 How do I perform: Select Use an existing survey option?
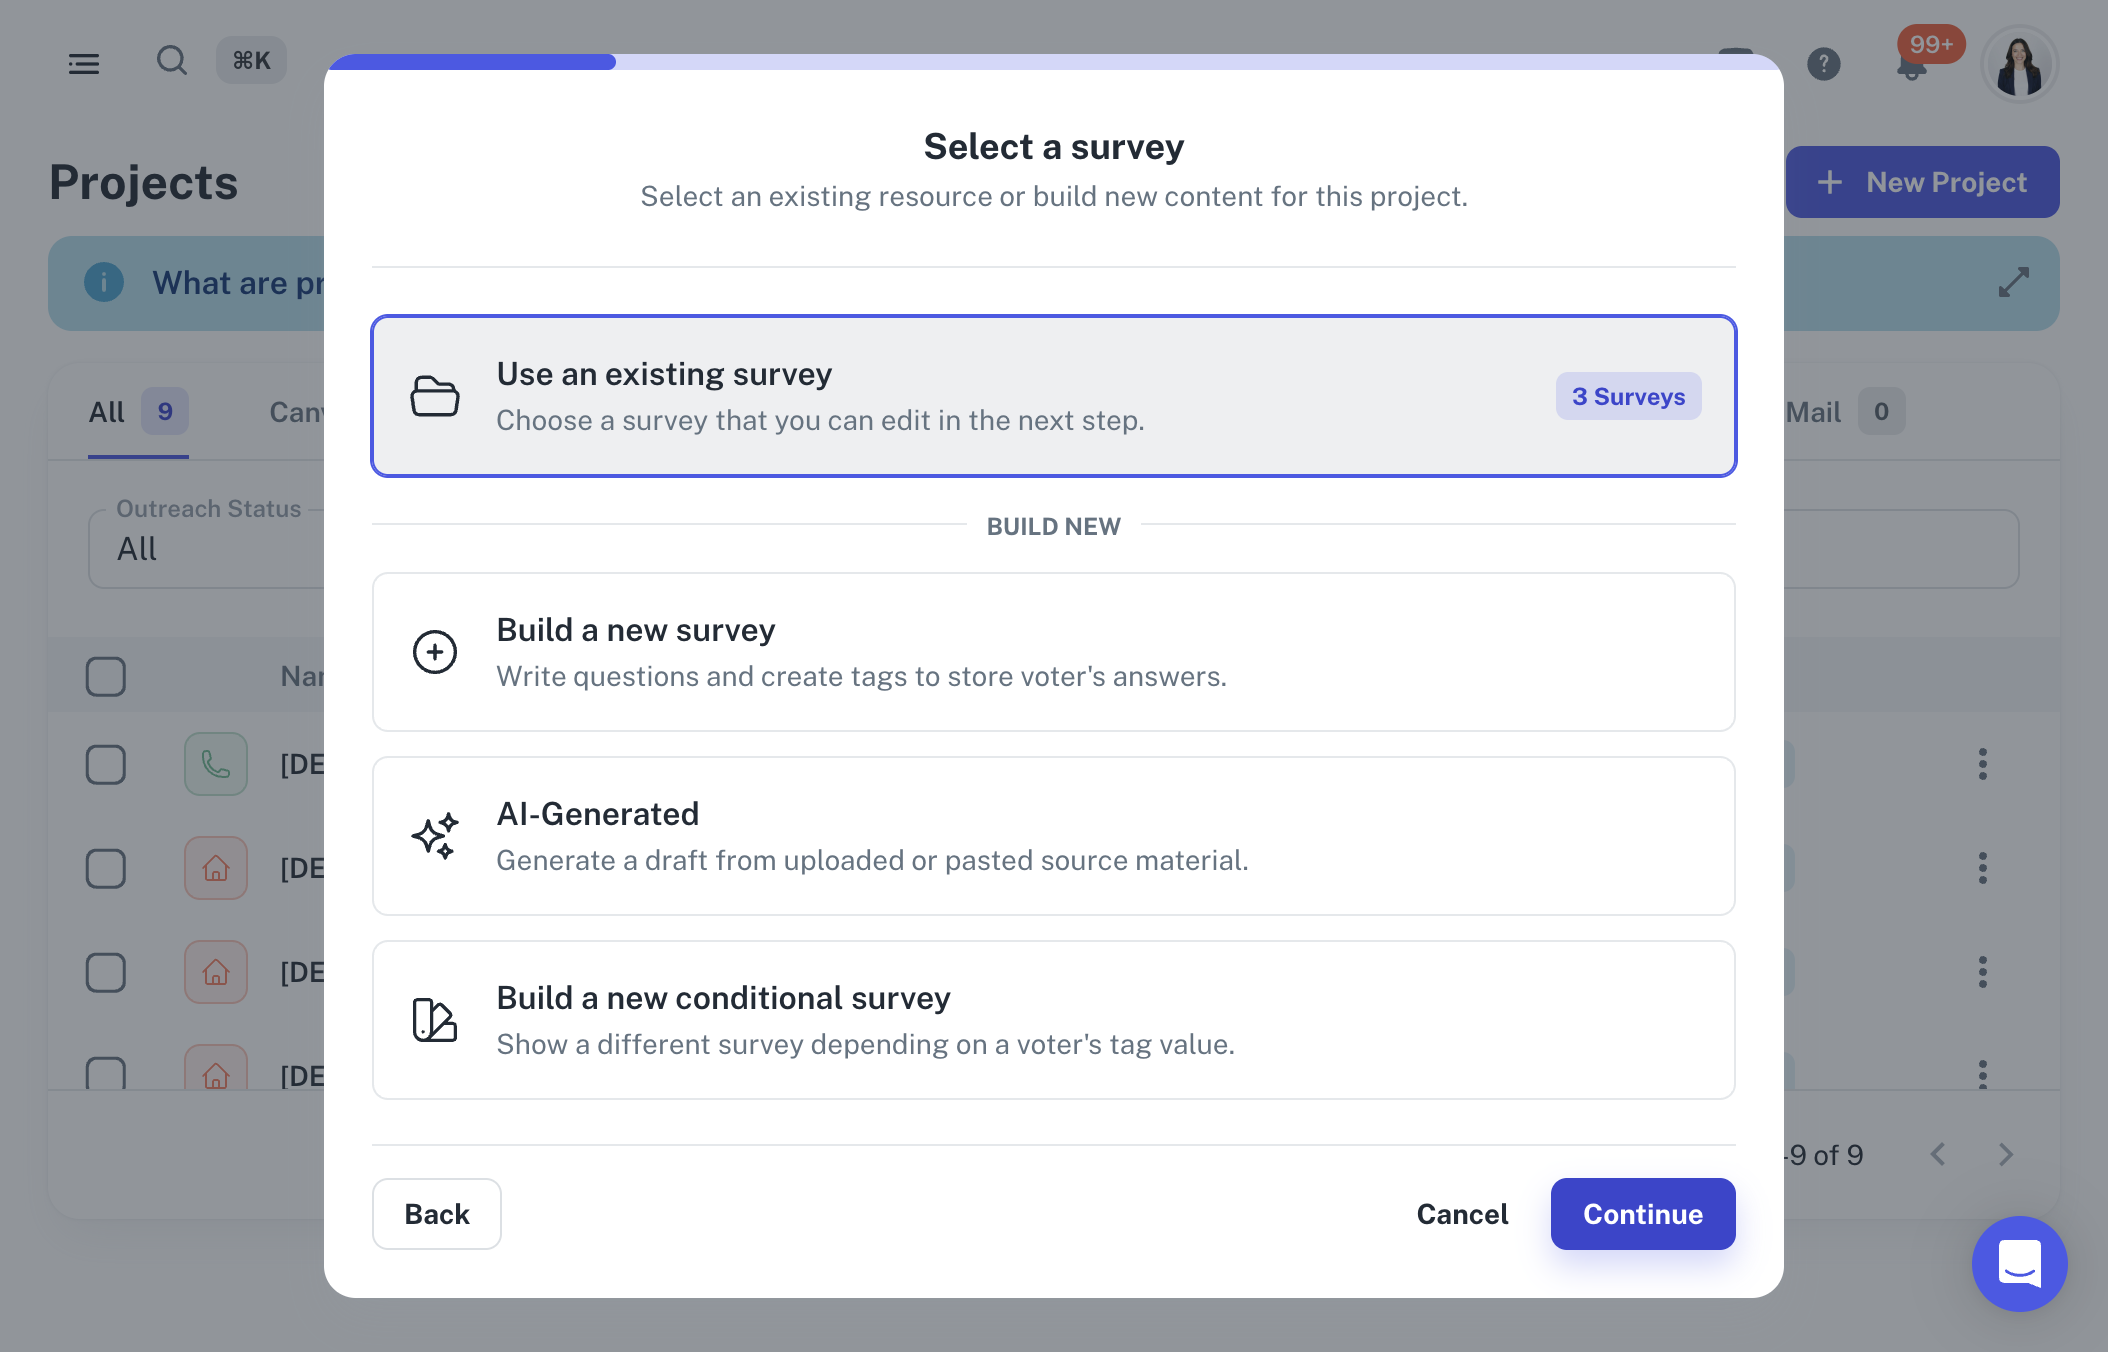click(1054, 396)
